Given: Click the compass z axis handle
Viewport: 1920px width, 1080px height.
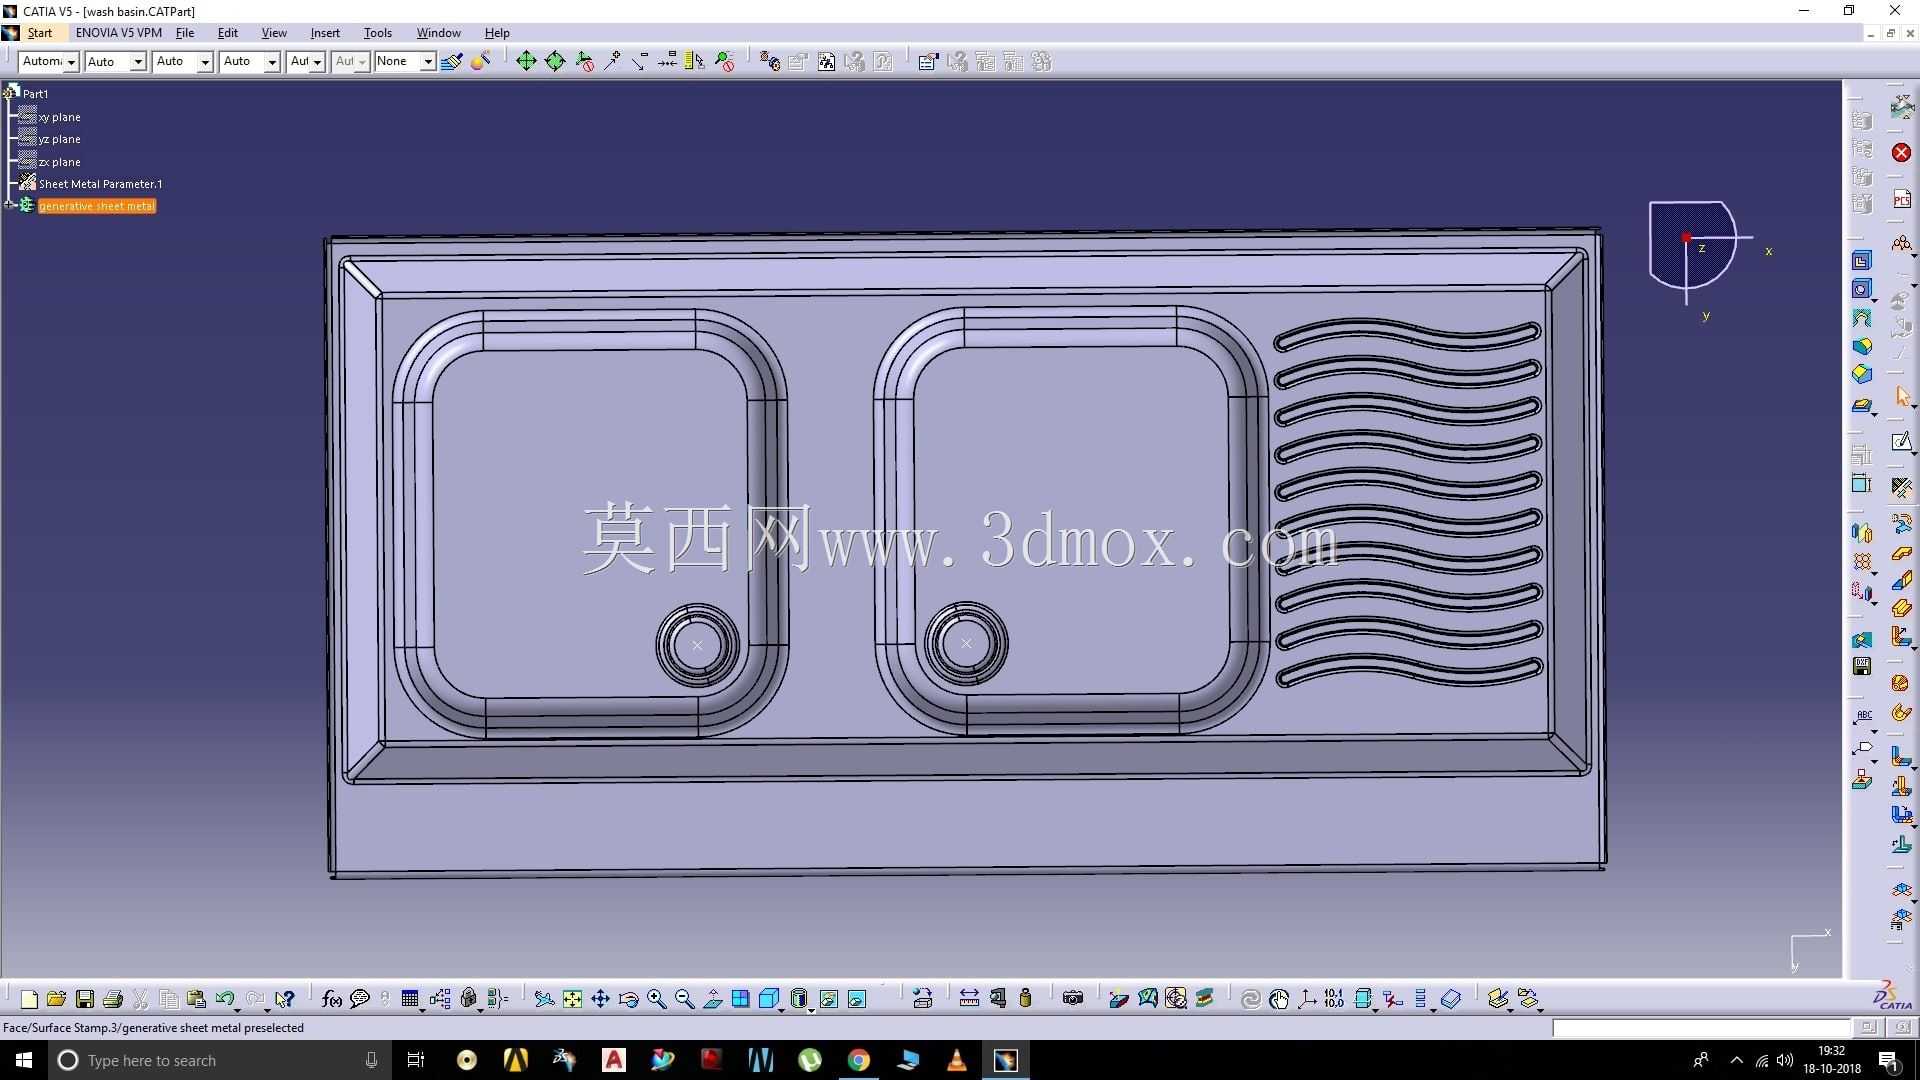Looking at the screenshot, I should 1701,248.
